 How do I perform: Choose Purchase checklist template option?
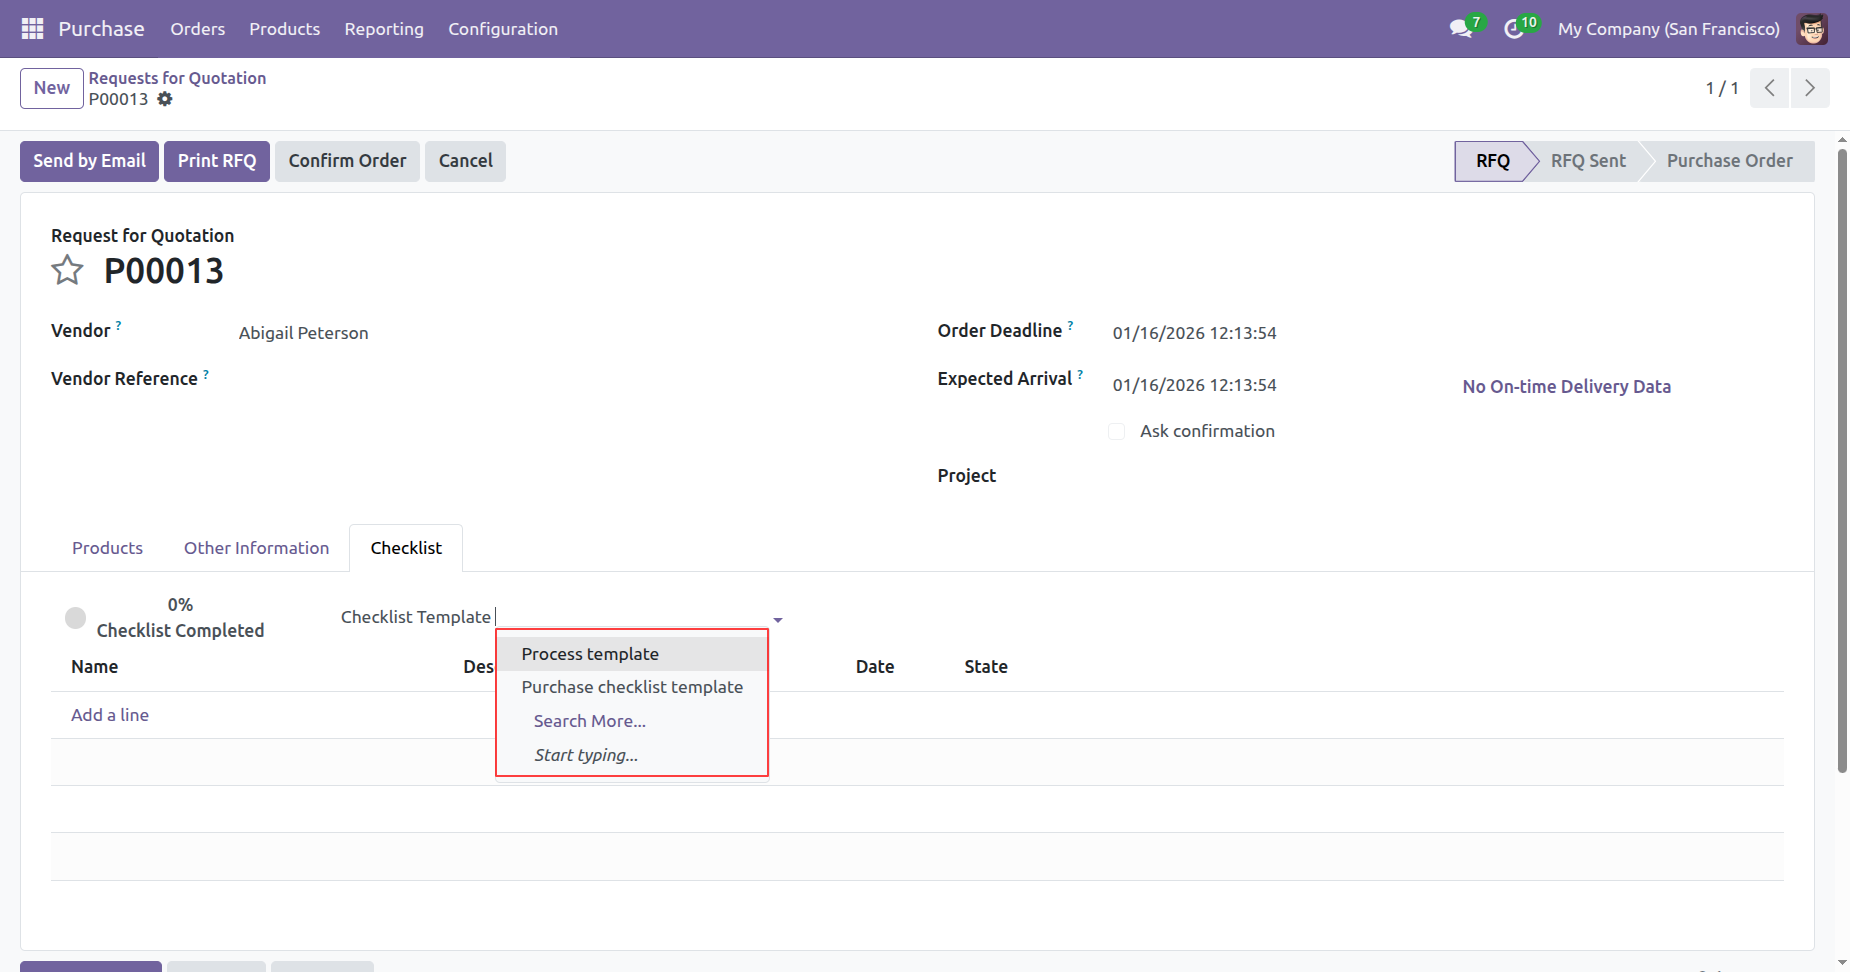pos(632,687)
